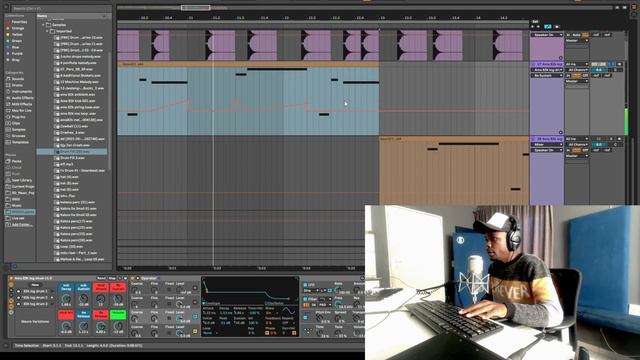This screenshot has height=360, width=640.
Task: Open the Samples category
Action: tap(16, 129)
